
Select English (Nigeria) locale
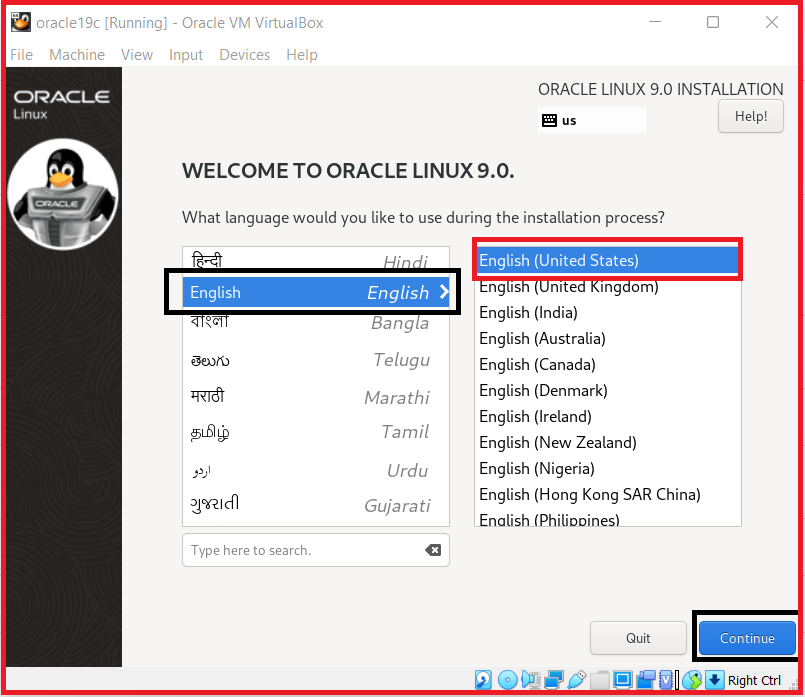608,469
